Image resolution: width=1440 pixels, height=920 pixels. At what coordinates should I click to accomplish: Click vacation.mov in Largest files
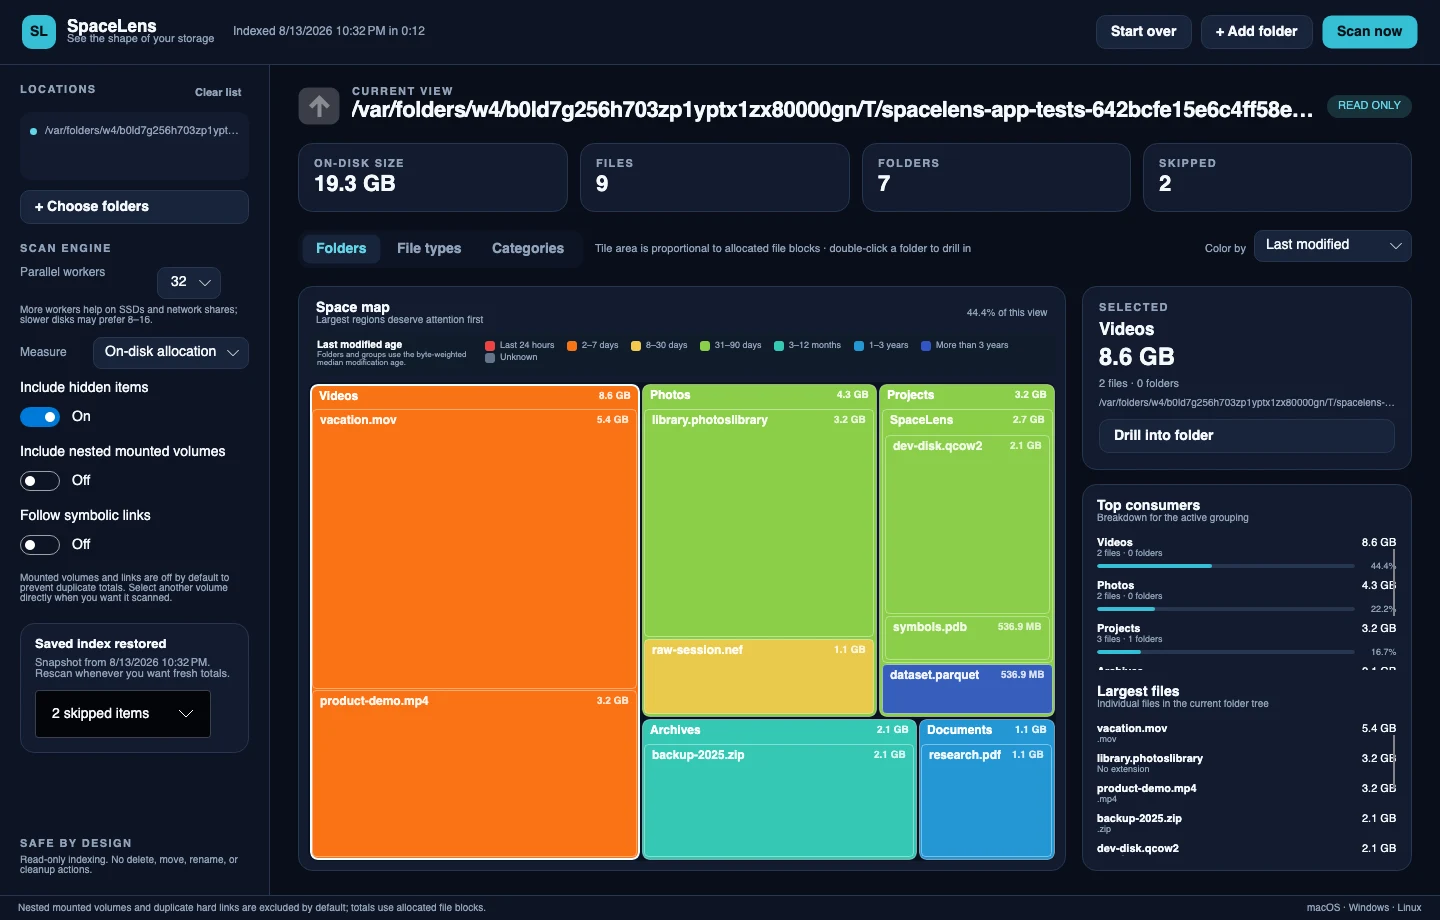1246,733
